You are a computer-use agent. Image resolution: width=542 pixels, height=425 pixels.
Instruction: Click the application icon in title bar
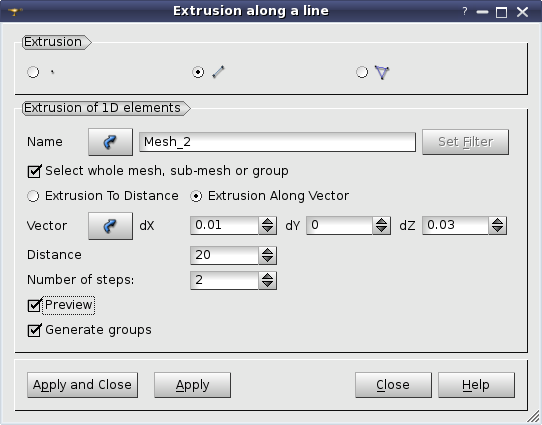[x=15, y=12]
